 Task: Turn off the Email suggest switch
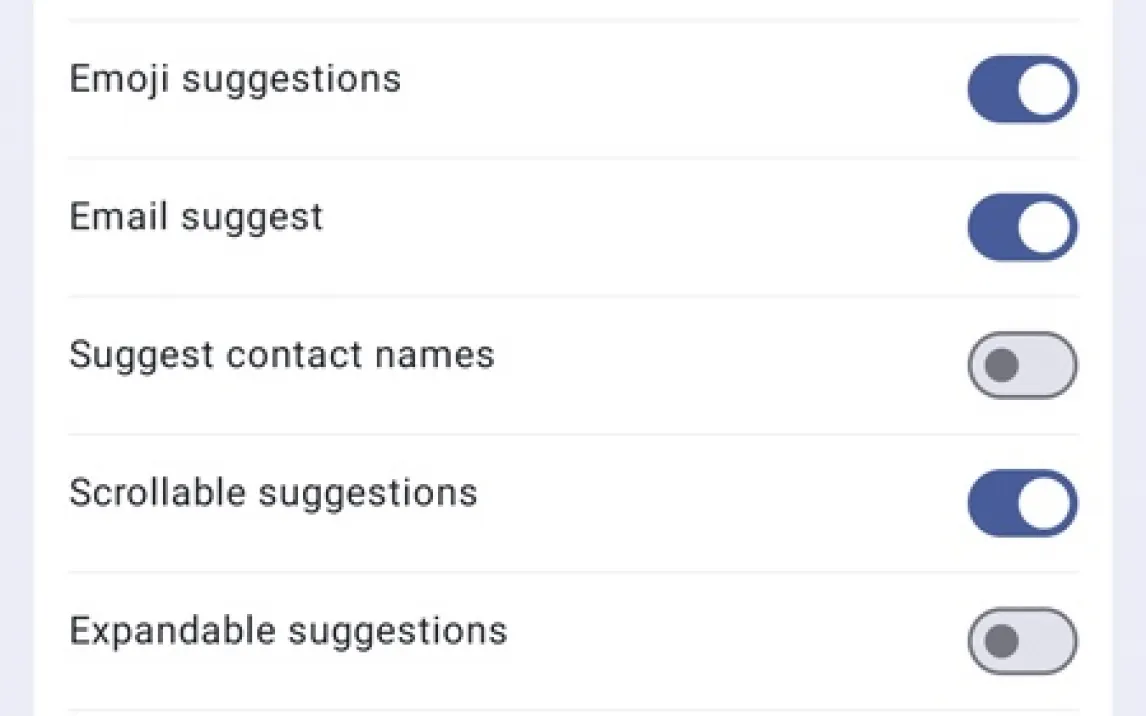tap(1022, 227)
